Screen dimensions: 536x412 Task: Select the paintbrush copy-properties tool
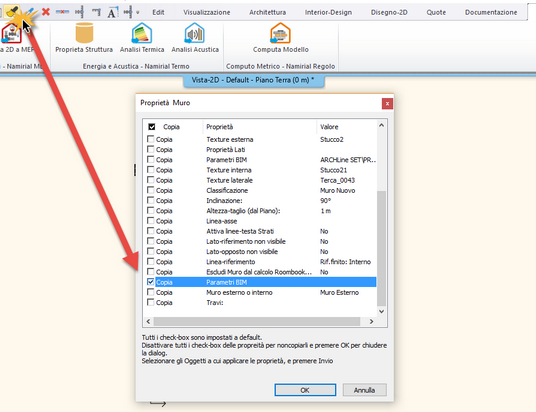(12, 12)
